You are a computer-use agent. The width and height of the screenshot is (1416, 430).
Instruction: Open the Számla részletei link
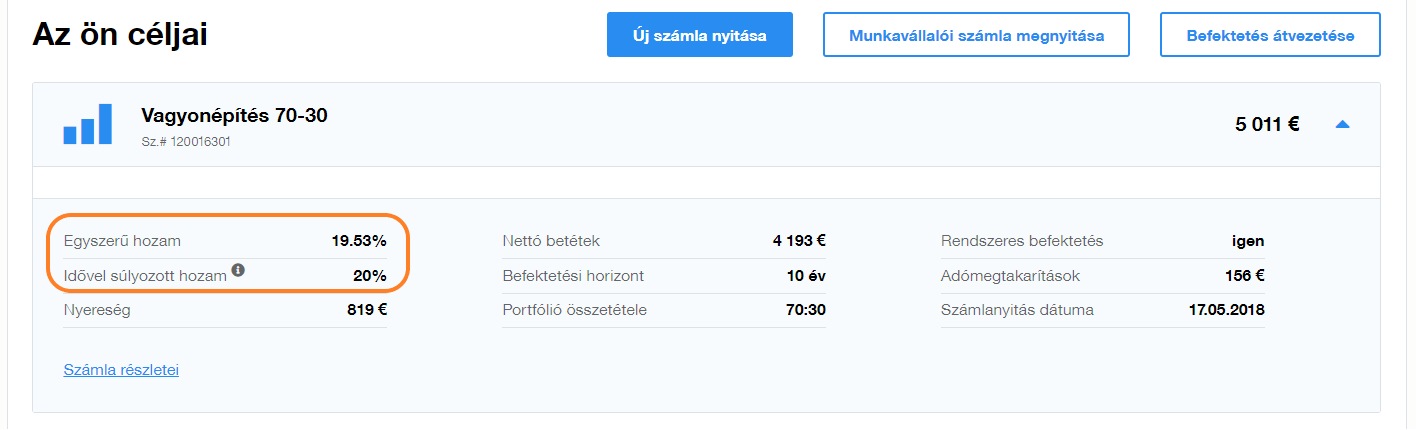[121, 370]
